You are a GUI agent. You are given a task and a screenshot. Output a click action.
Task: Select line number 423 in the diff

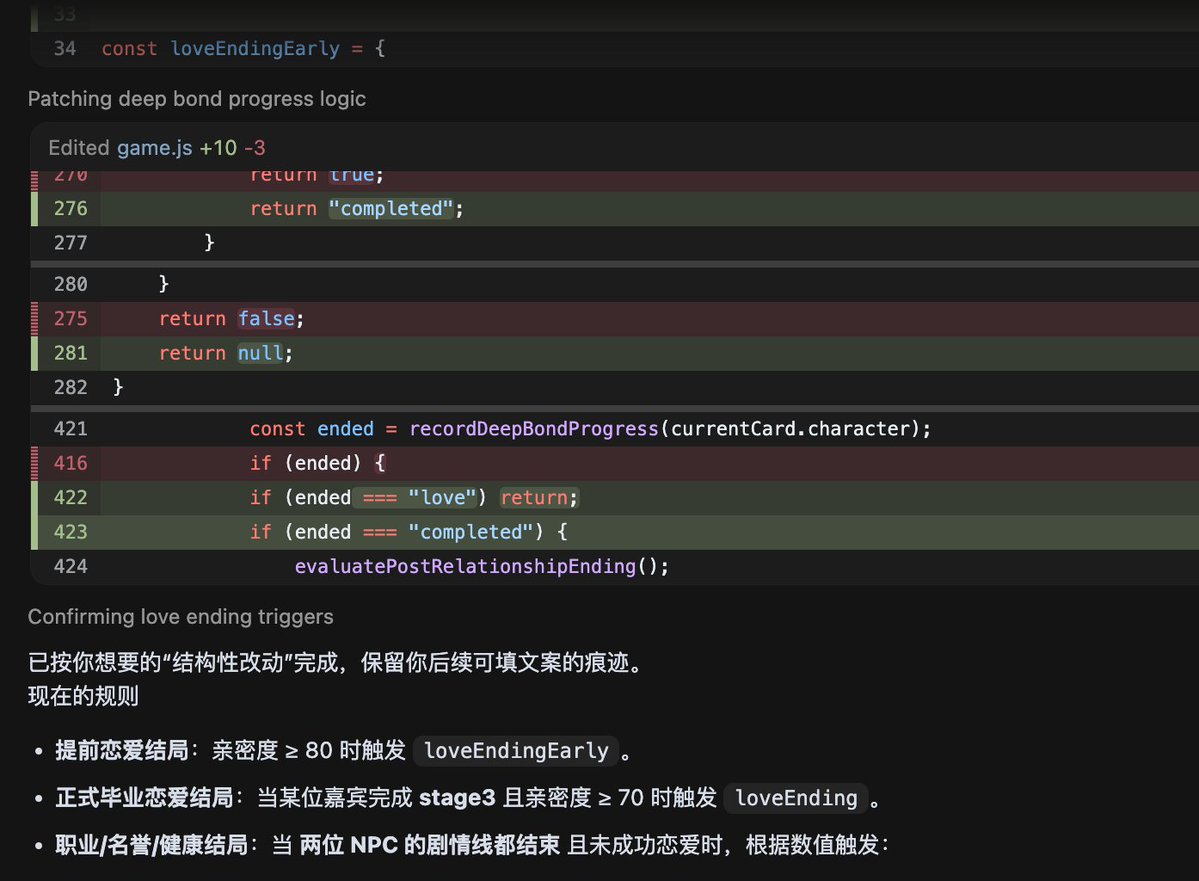pyautogui.click(x=70, y=532)
